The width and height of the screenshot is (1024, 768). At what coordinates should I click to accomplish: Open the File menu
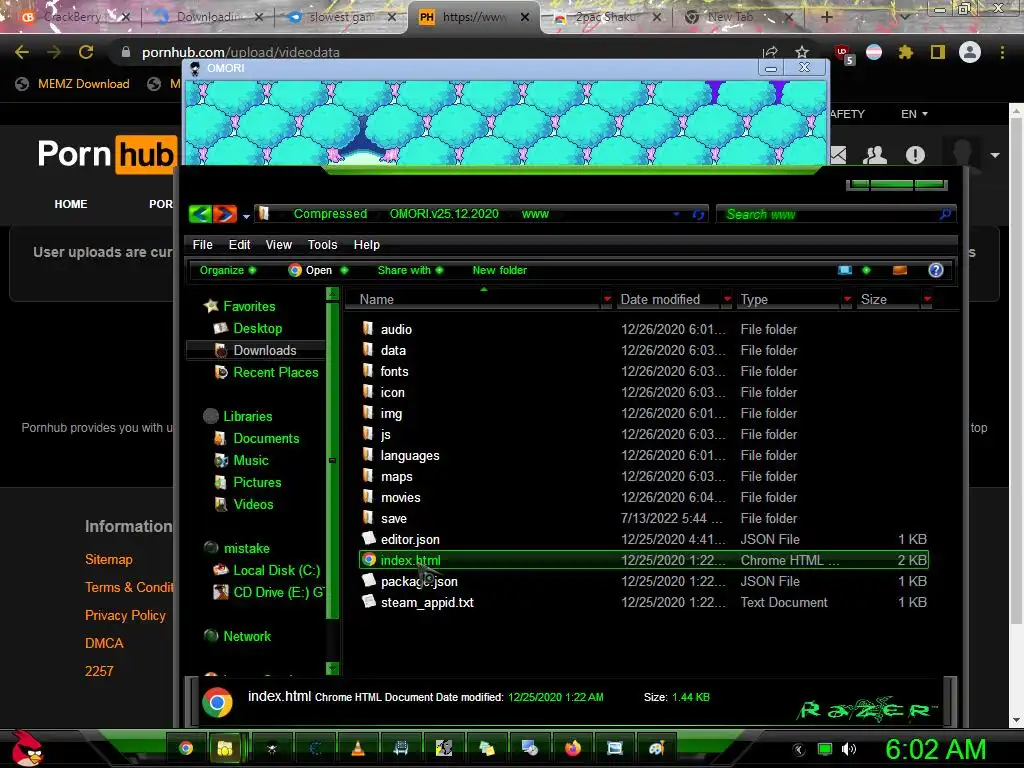click(202, 244)
